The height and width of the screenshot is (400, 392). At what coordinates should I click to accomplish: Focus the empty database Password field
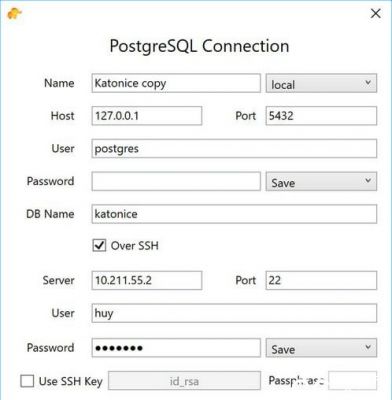point(176,181)
